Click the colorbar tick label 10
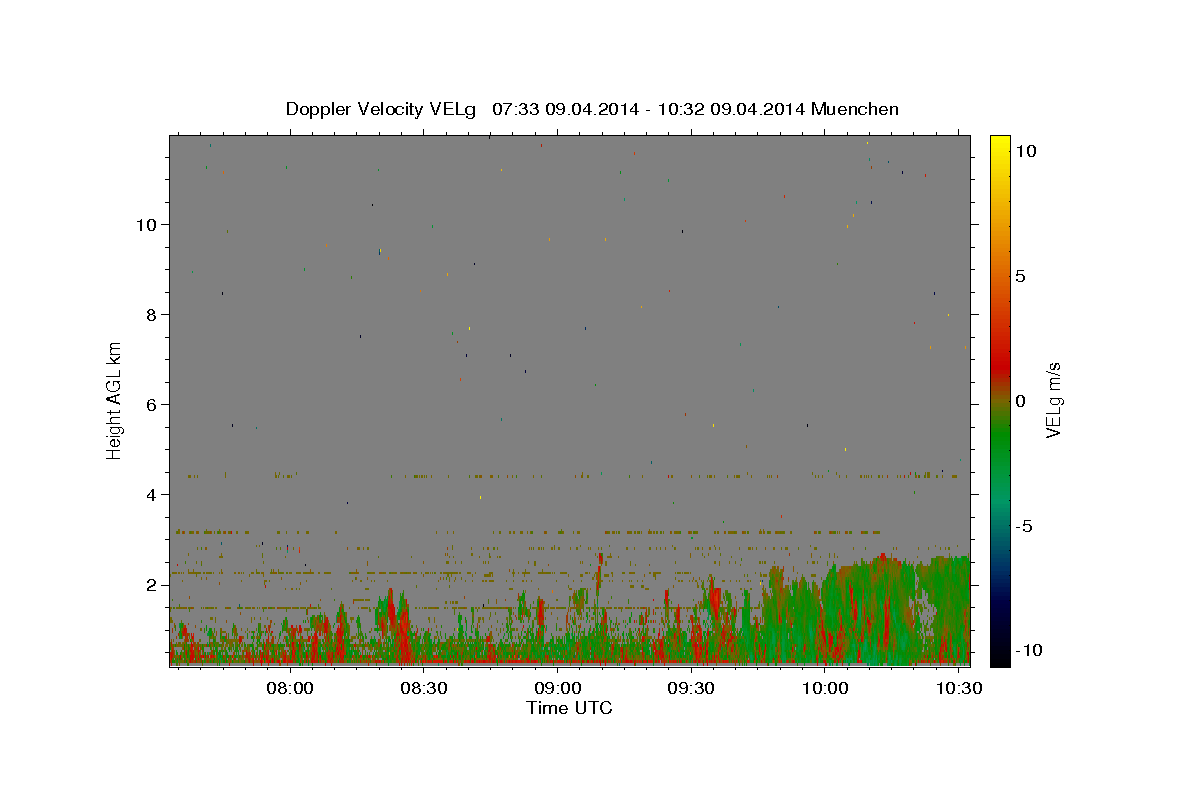Image resolution: width=1200 pixels, height=800 pixels. point(1024,151)
